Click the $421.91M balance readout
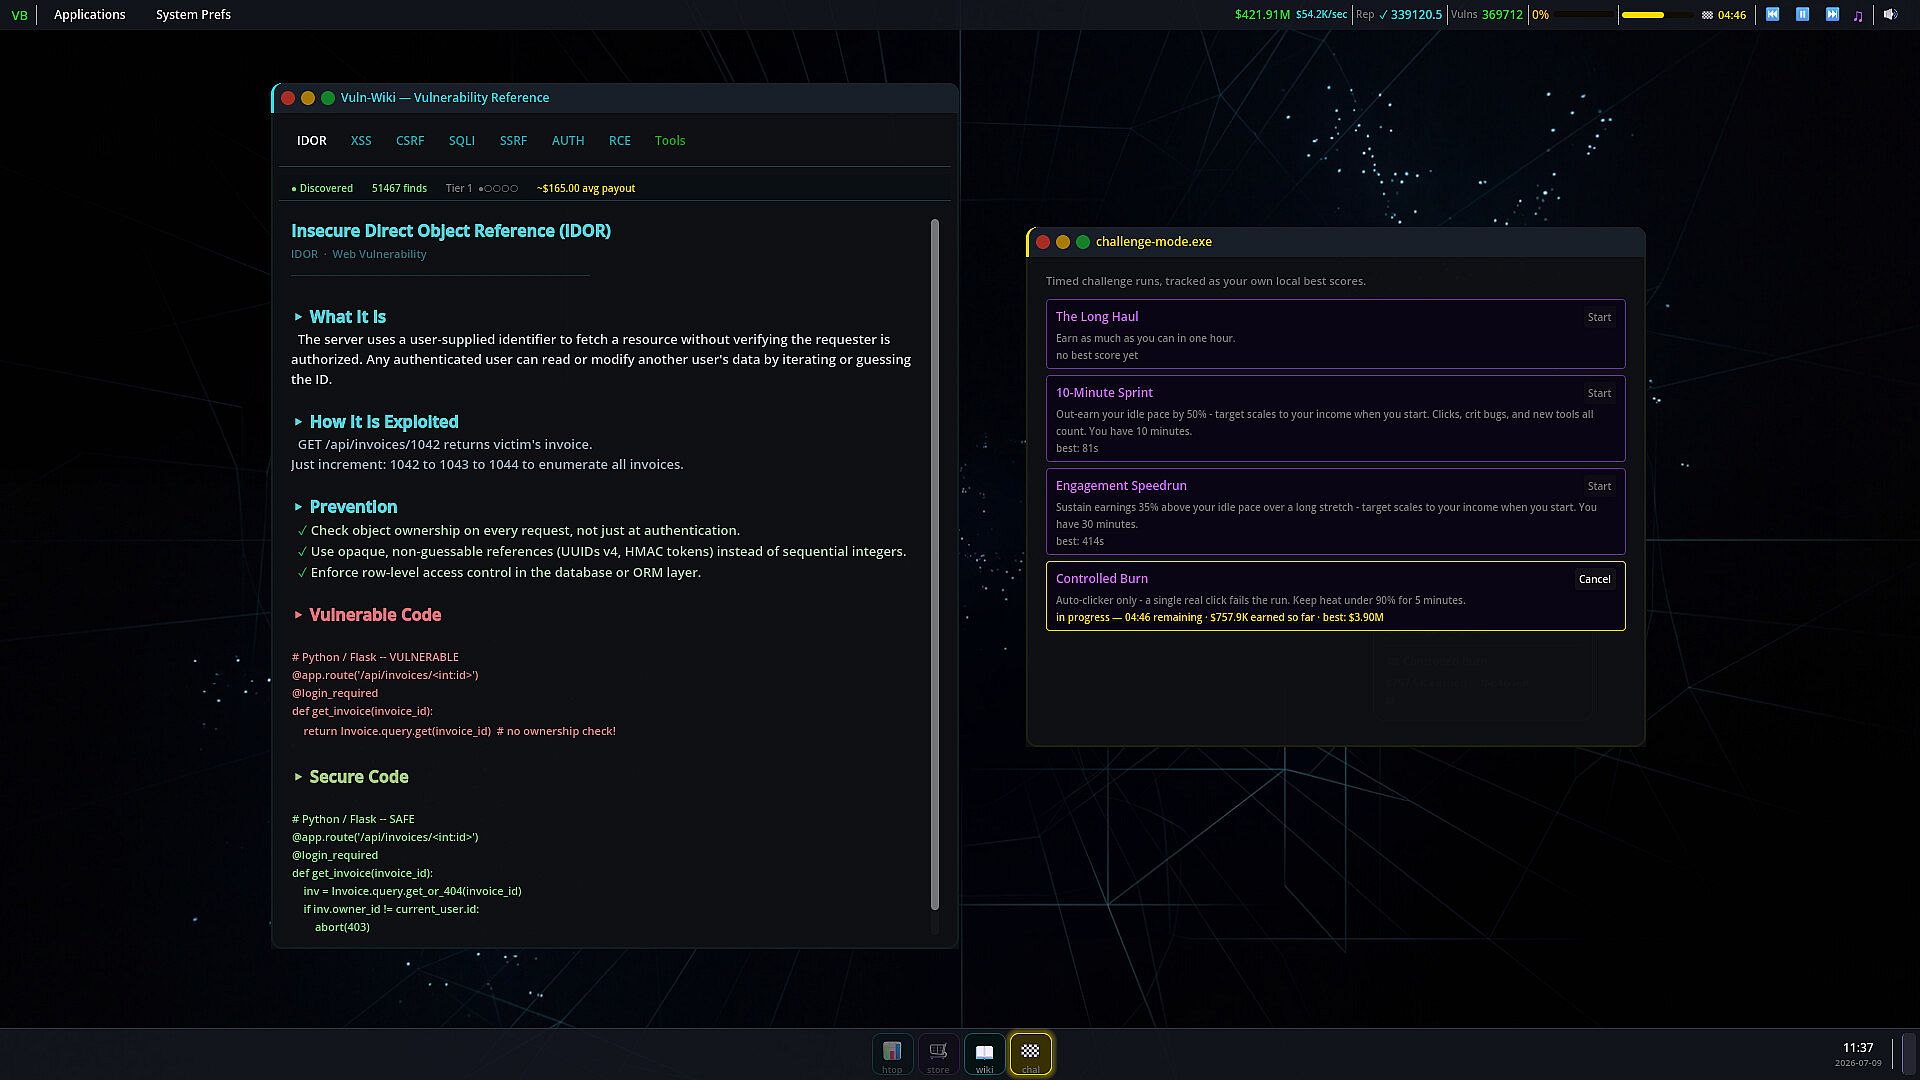 (1262, 15)
